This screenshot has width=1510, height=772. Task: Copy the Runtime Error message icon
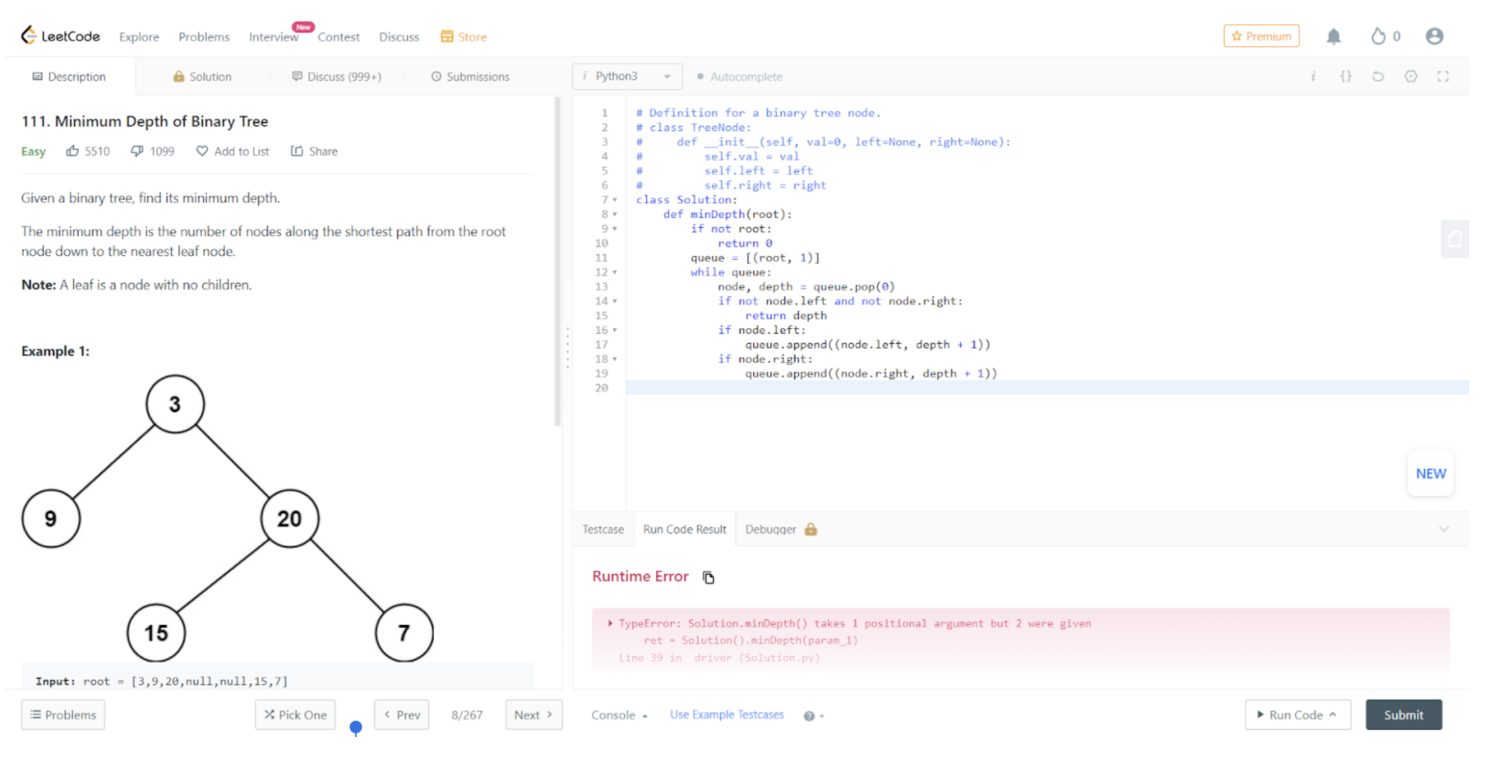pyautogui.click(x=709, y=577)
